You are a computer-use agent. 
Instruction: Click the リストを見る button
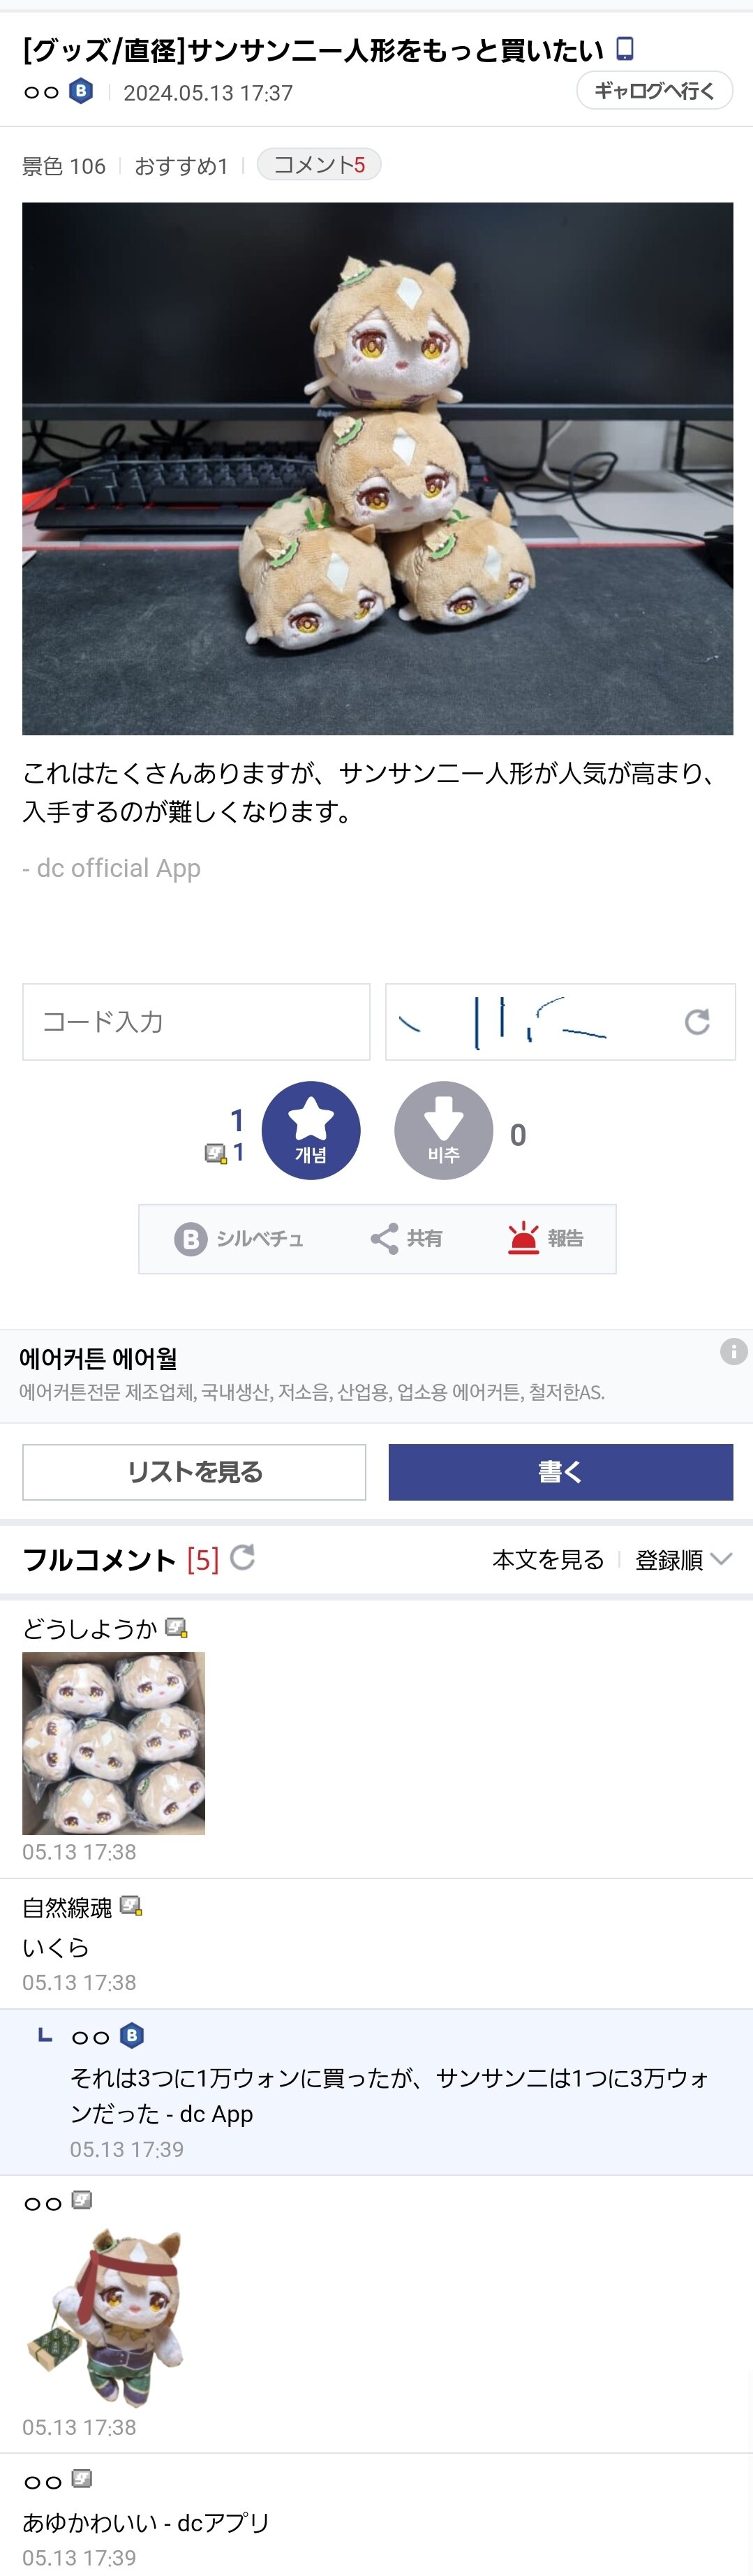(x=194, y=1472)
